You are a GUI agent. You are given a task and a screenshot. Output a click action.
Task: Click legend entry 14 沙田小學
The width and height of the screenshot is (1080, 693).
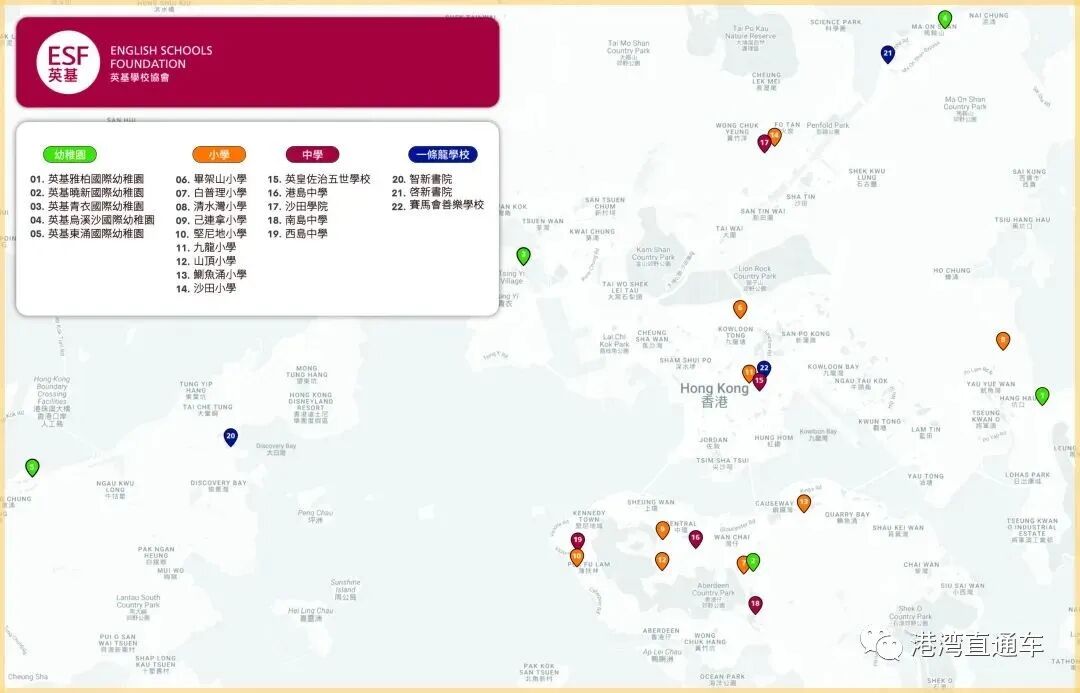[x=206, y=288]
